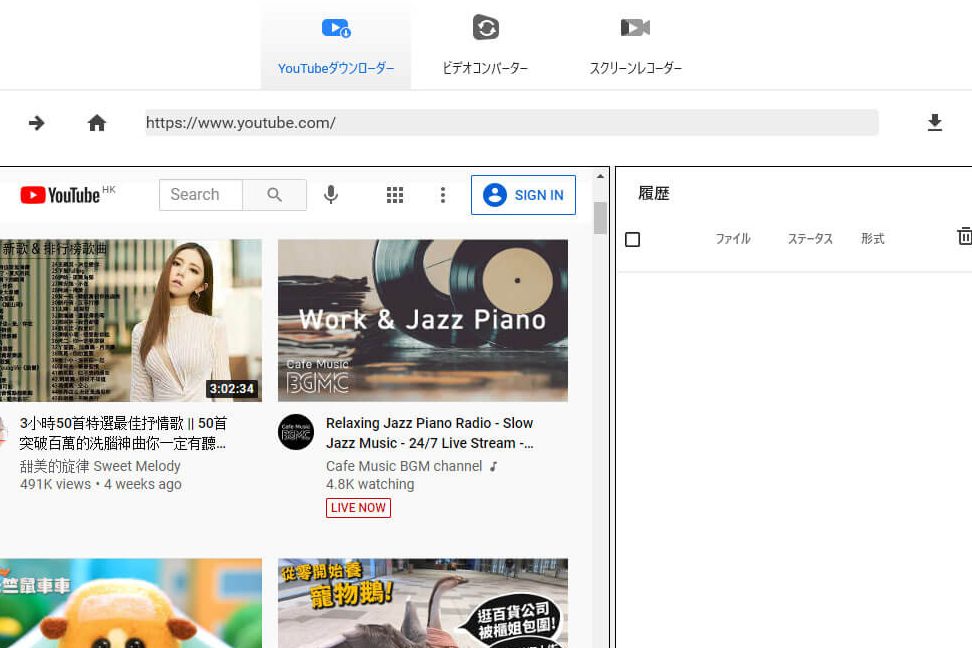Click the trash delete icon in history

[965, 236]
